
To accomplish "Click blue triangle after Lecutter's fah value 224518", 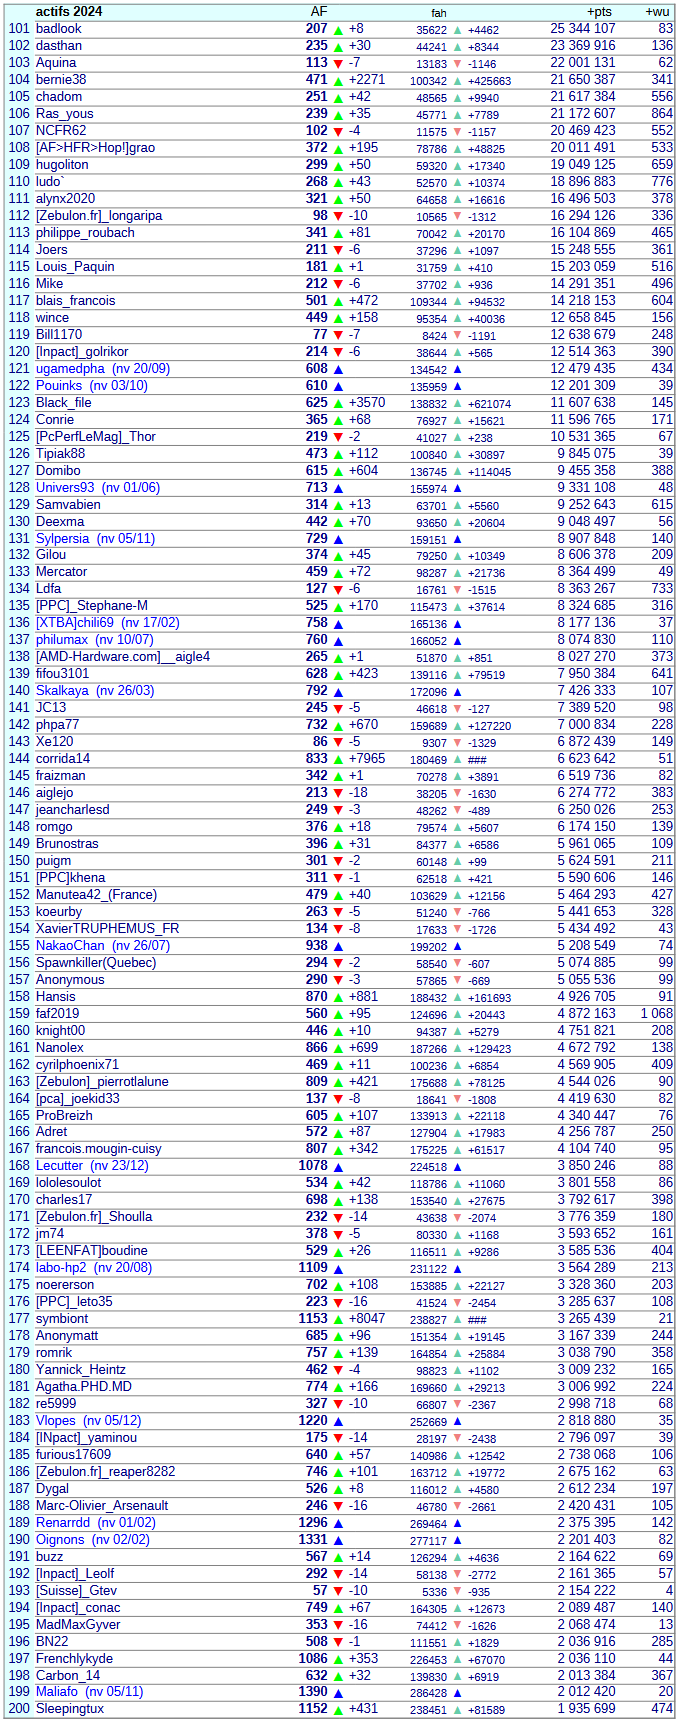I will [458, 1167].
